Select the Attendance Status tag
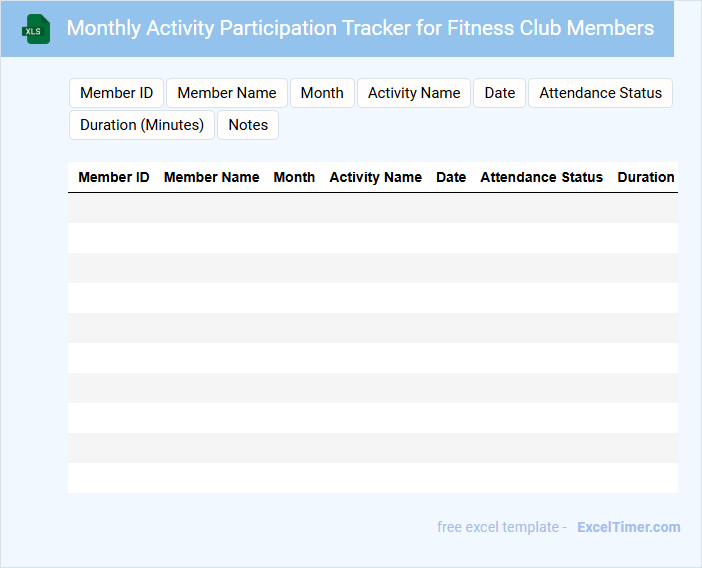Image resolution: width=702 pixels, height=568 pixels. [x=600, y=93]
